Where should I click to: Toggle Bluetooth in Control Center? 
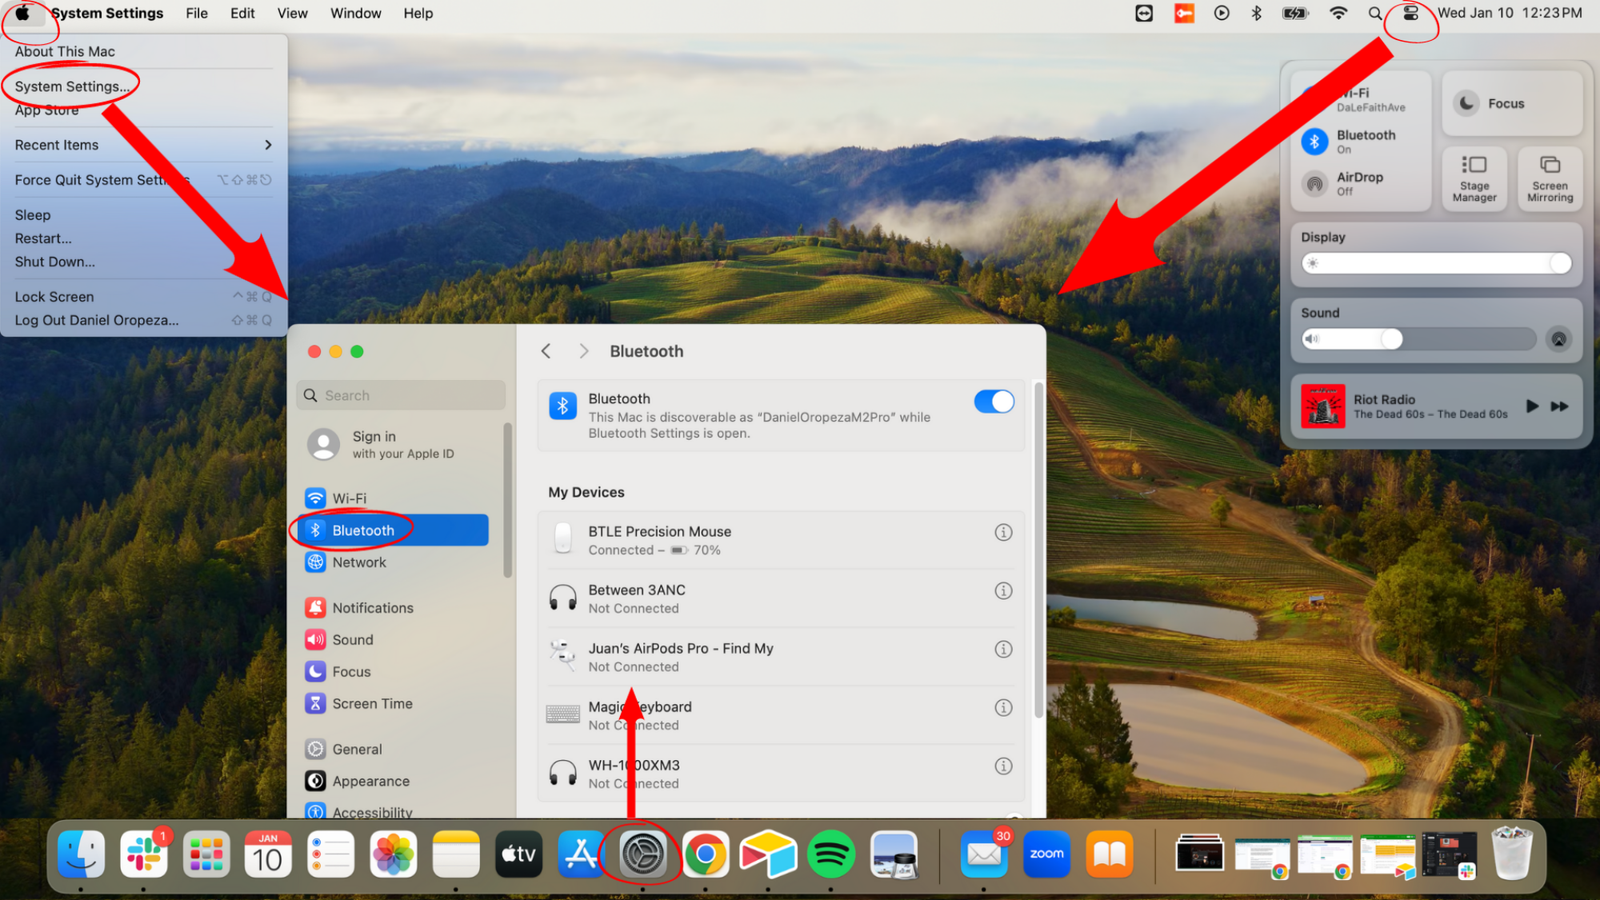coord(1315,142)
